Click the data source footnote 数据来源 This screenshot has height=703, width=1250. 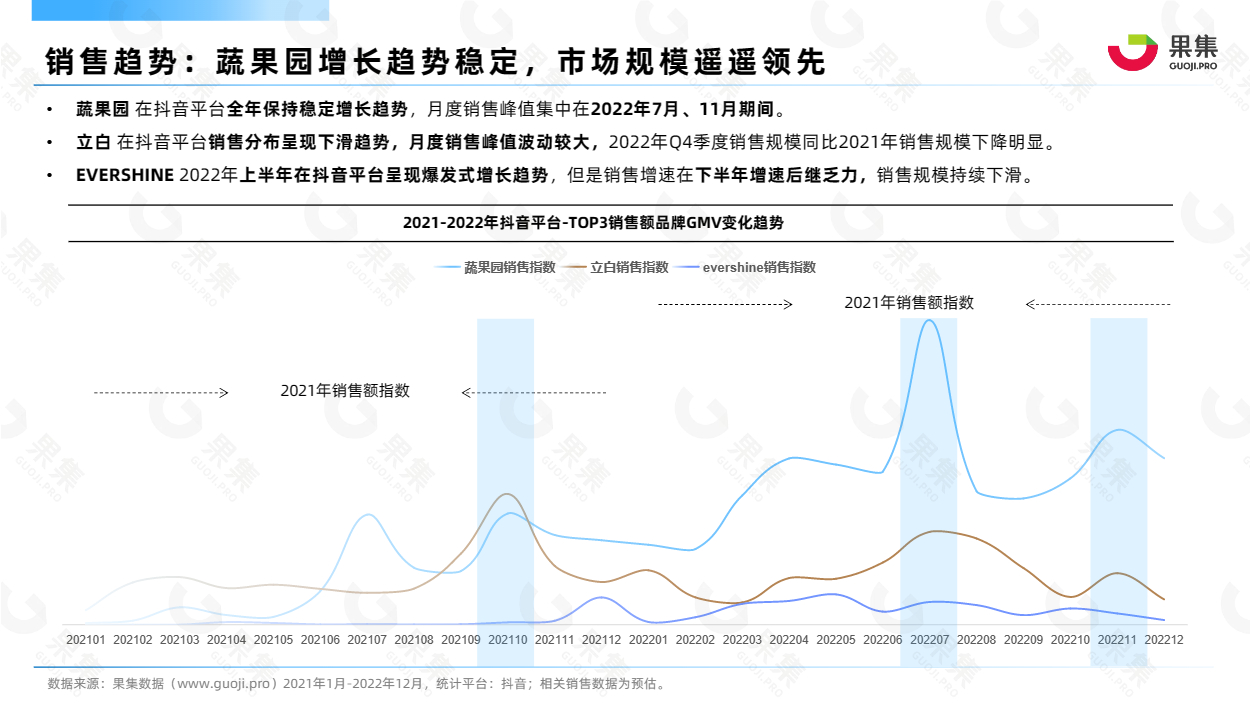point(357,684)
